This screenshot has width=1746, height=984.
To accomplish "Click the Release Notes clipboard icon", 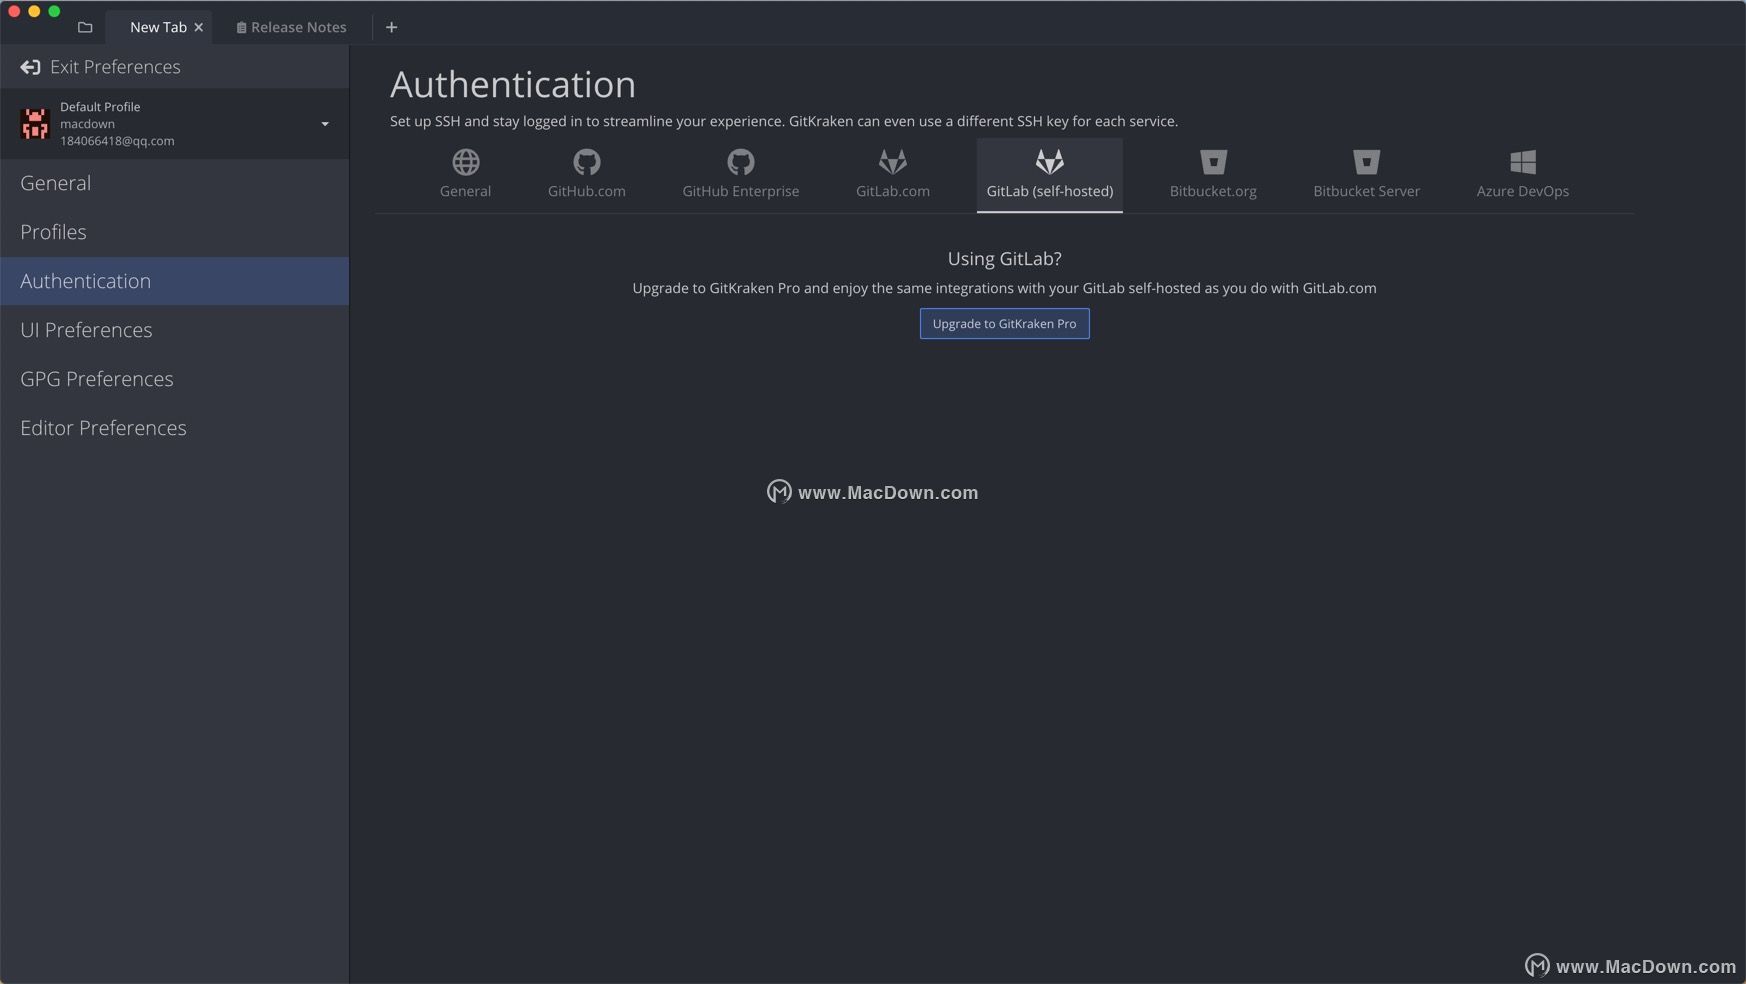I will (x=241, y=28).
